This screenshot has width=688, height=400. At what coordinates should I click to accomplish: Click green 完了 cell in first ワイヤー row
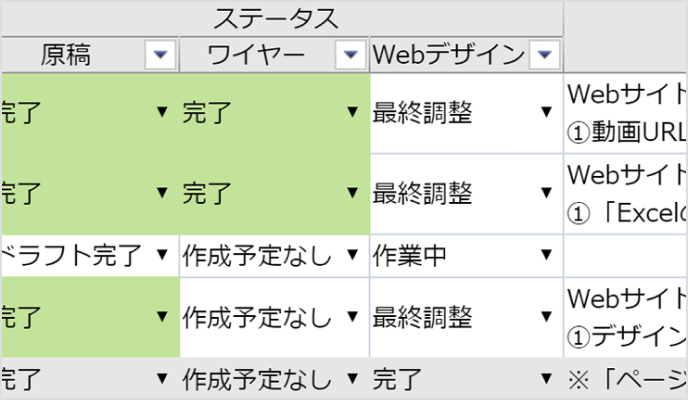260,113
